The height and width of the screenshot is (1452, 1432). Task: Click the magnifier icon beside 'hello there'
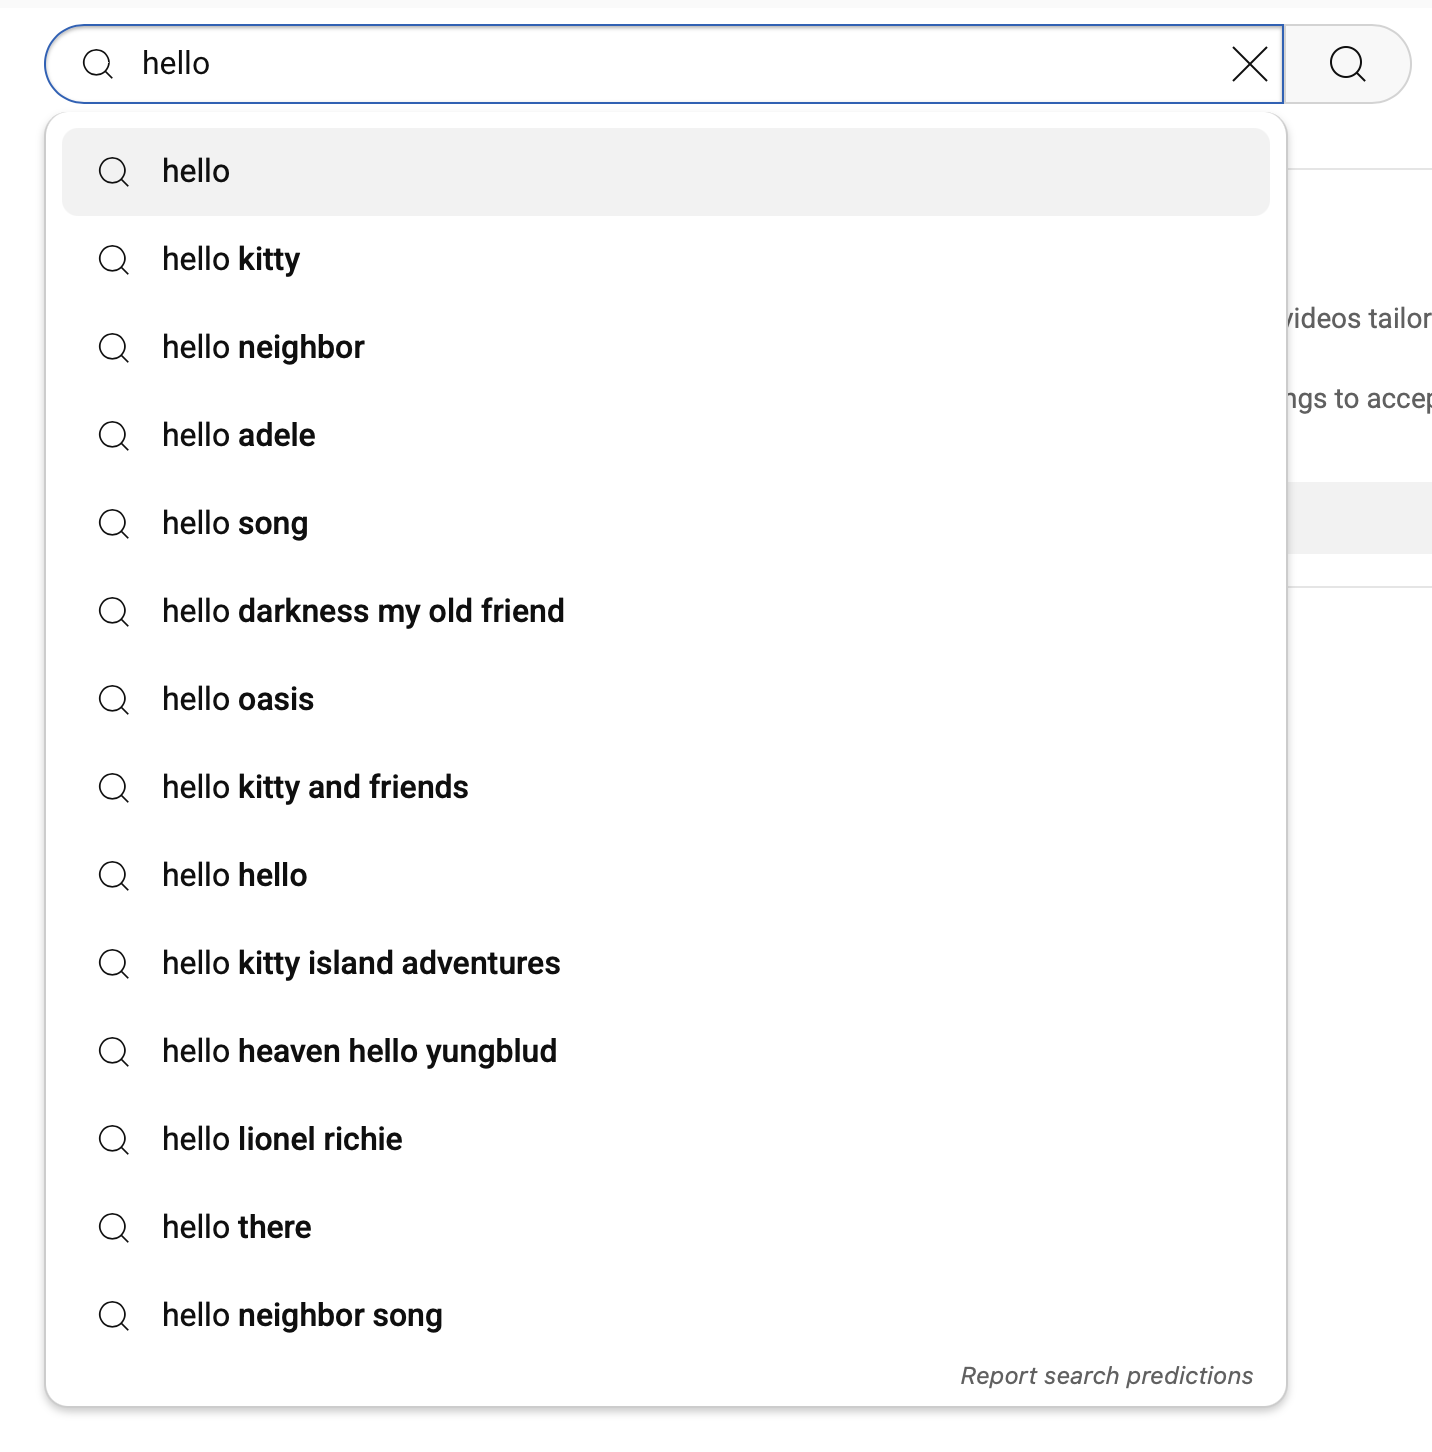click(114, 1228)
